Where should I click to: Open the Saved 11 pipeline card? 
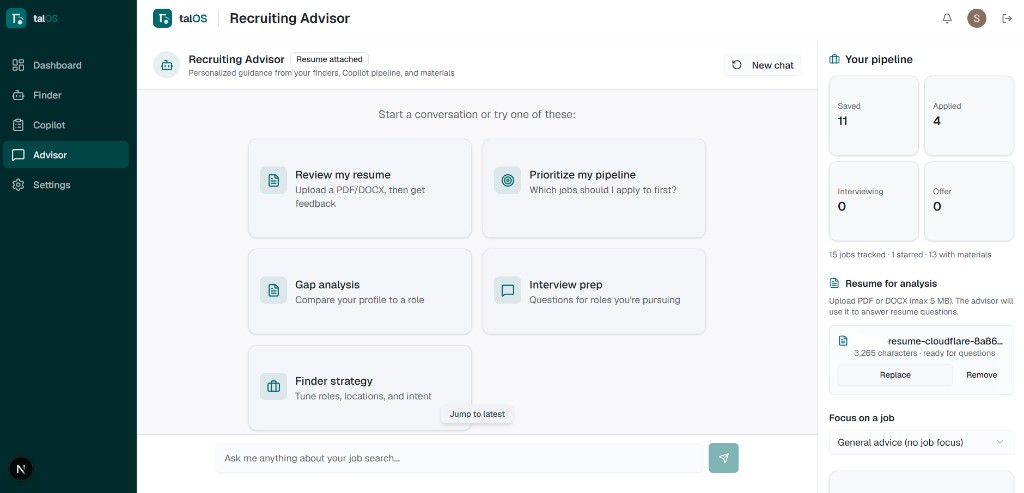click(x=874, y=115)
